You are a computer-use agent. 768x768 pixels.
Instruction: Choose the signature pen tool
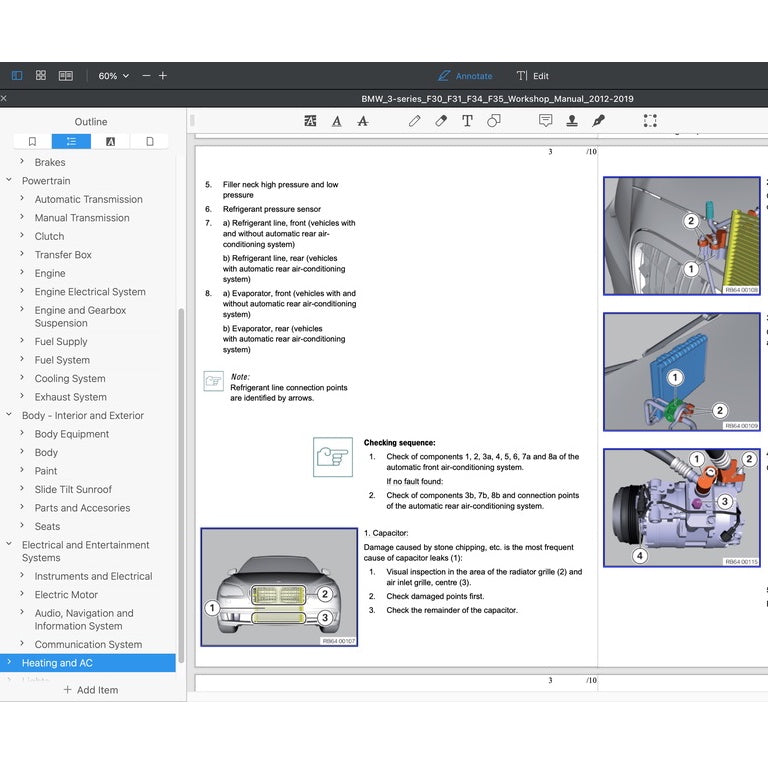(x=598, y=120)
